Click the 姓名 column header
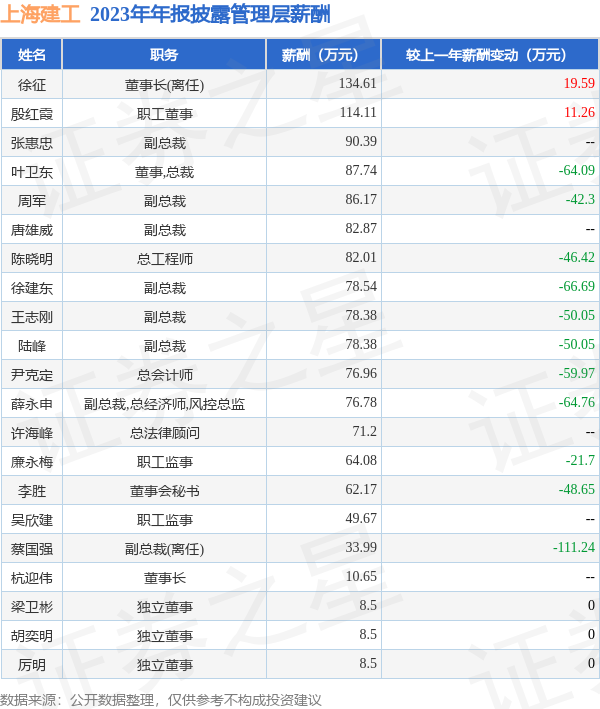 coord(32,55)
